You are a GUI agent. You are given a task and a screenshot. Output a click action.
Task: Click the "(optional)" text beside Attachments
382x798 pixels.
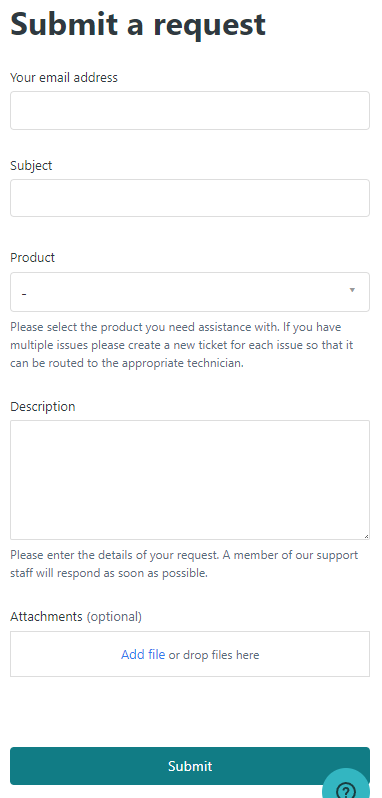(114, 617)
